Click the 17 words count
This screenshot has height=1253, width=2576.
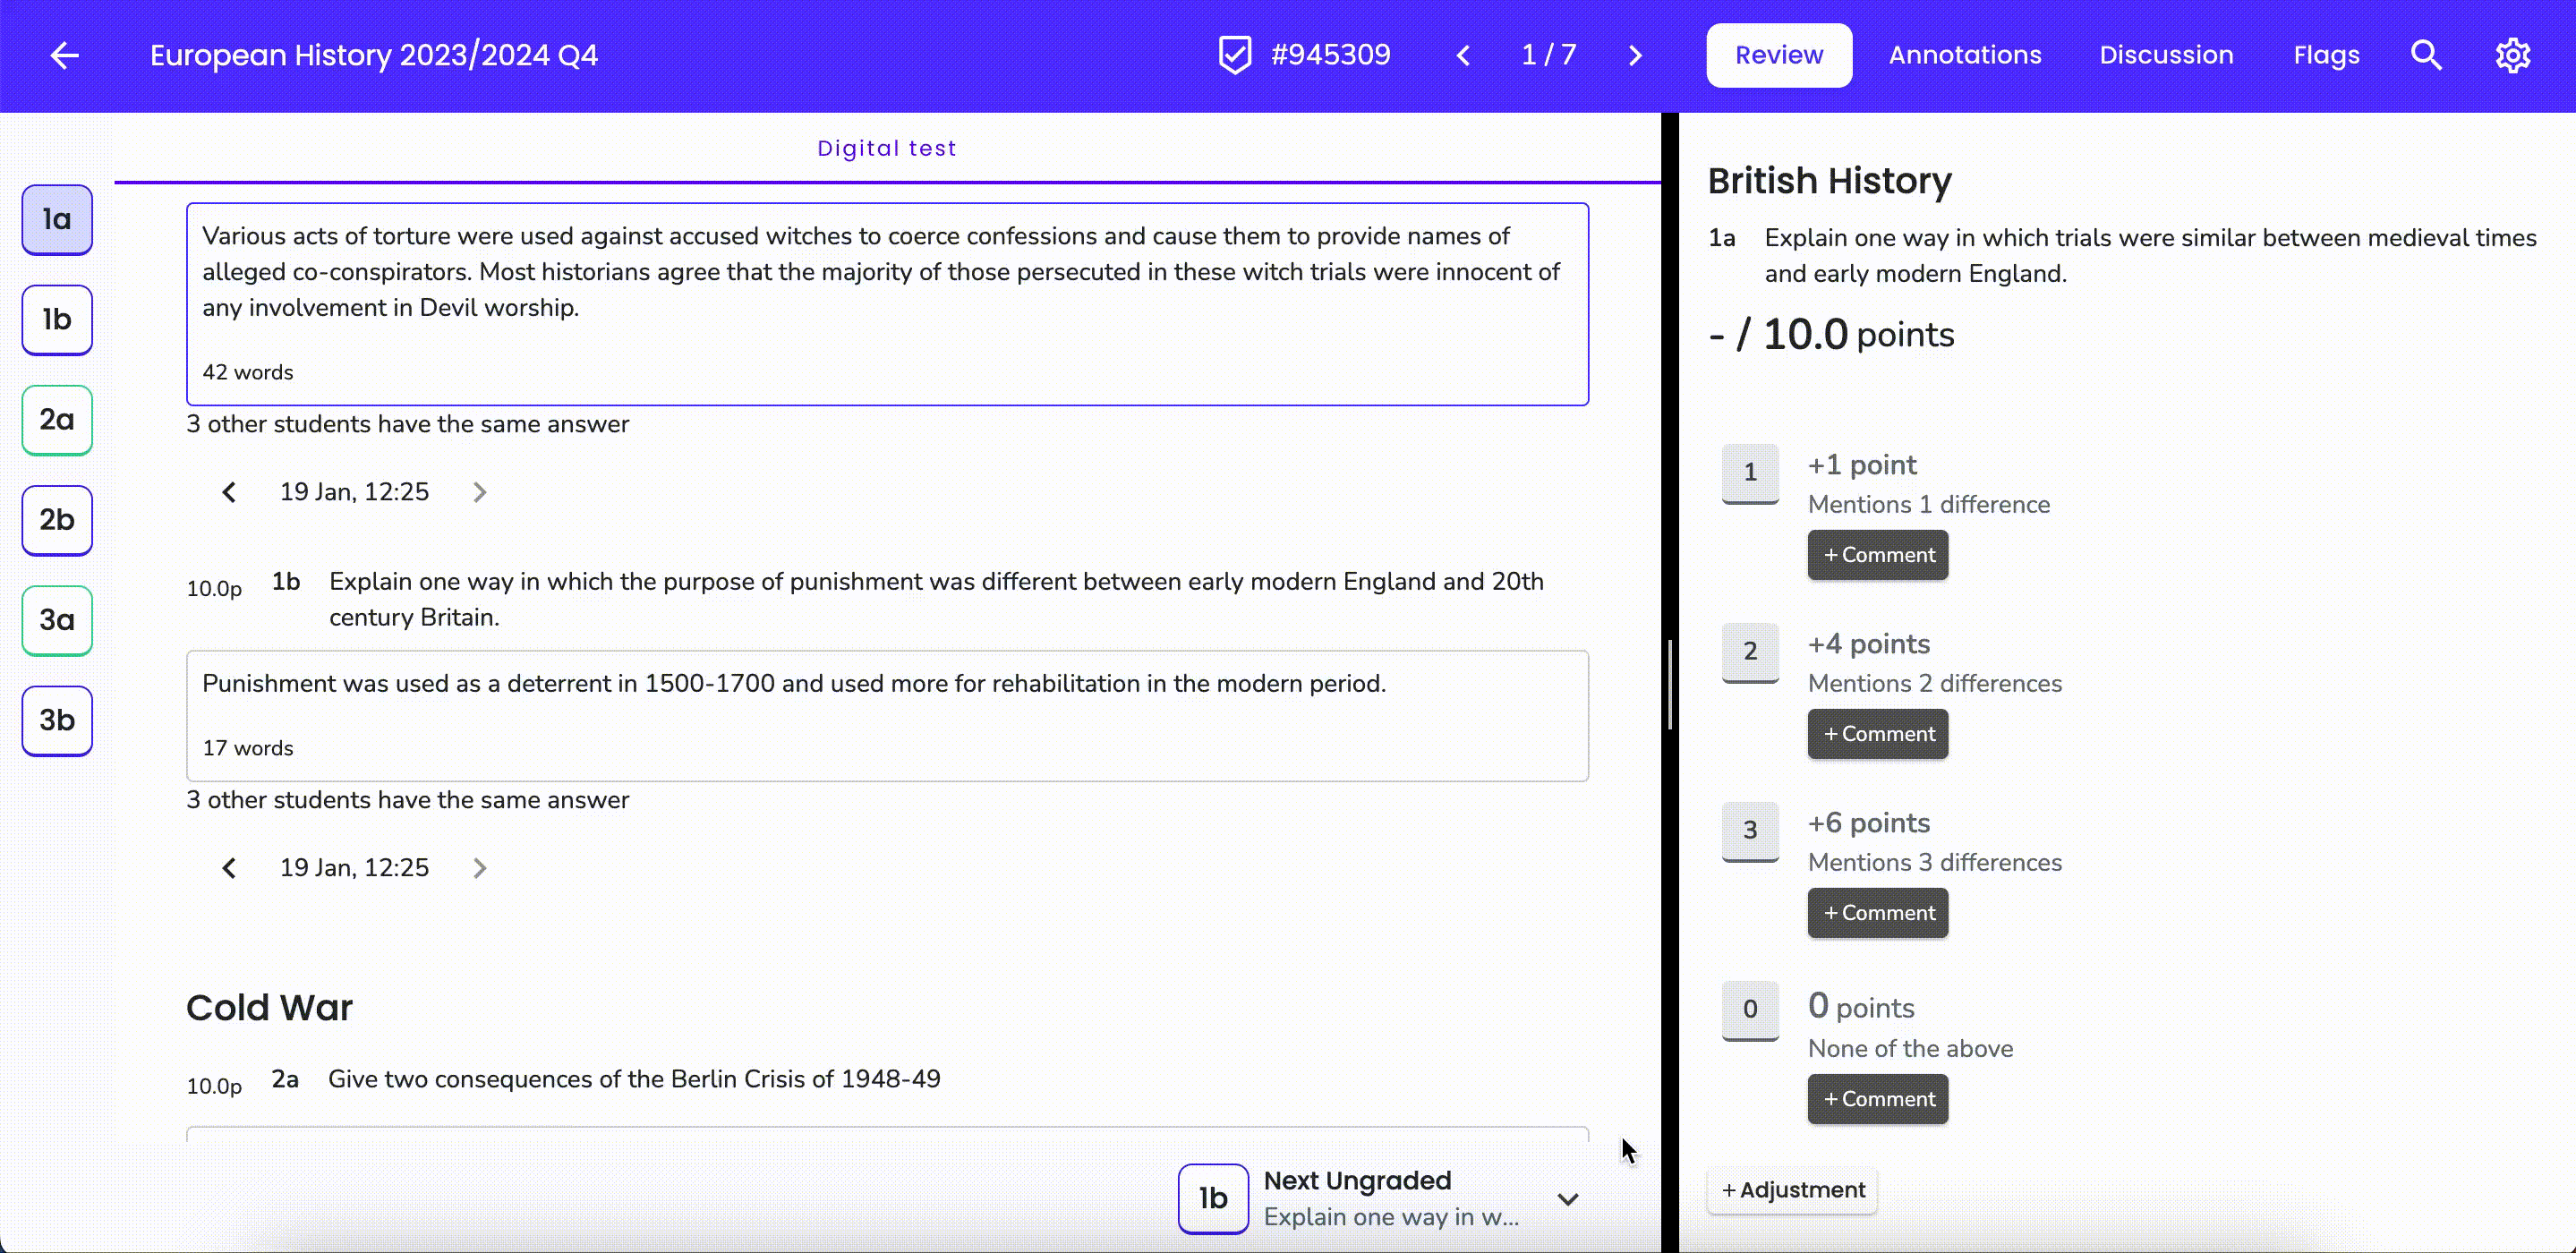248,748
